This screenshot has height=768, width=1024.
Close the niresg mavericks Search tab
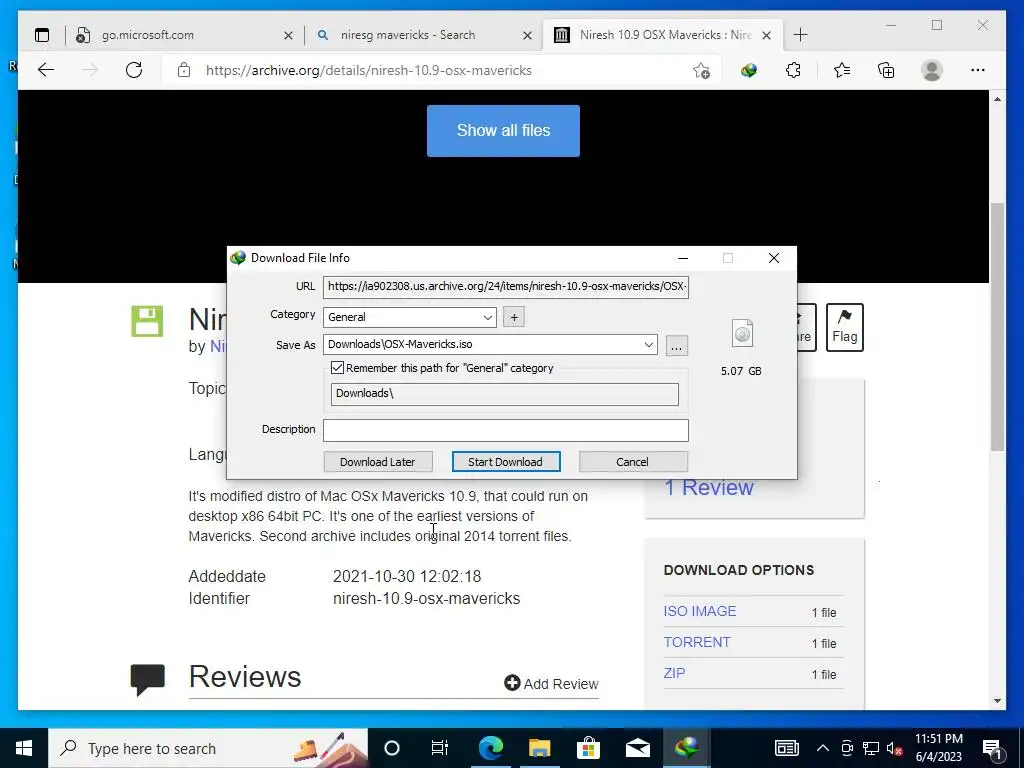[528, 35]
